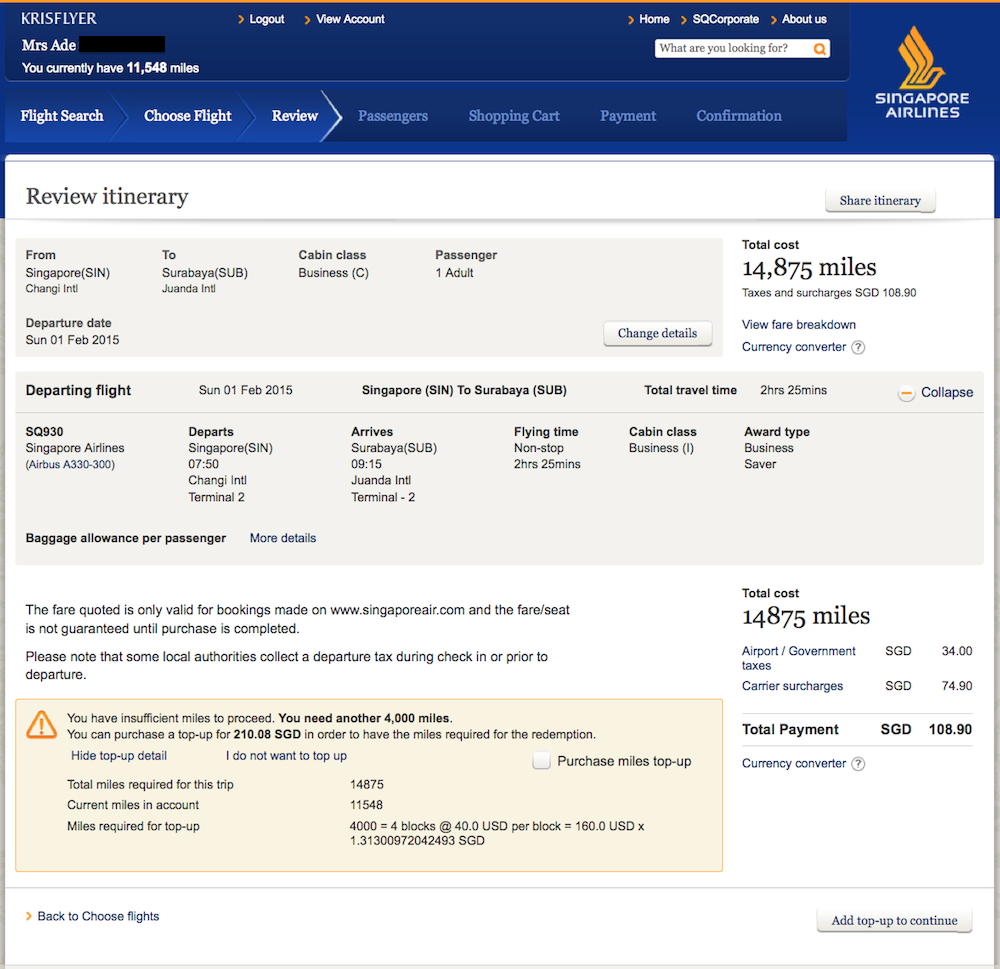This screenshot has width=1000, height=969.
Task: Click the 2hrs 25mins total travel time
Action: tap(793, 390)
